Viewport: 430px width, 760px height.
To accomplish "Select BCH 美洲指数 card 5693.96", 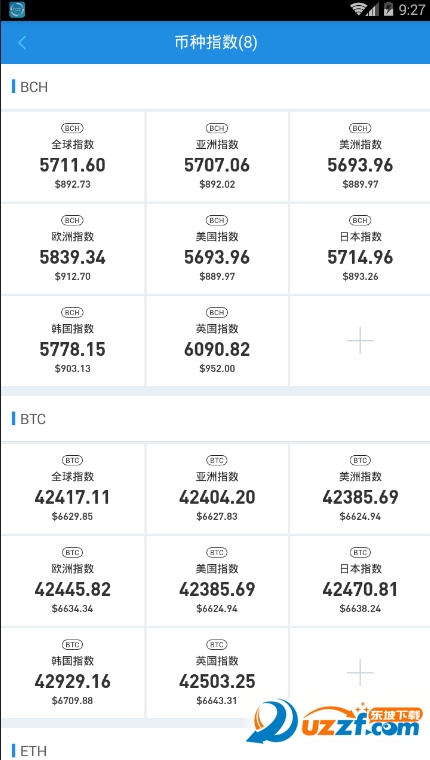I will point(360,157).
